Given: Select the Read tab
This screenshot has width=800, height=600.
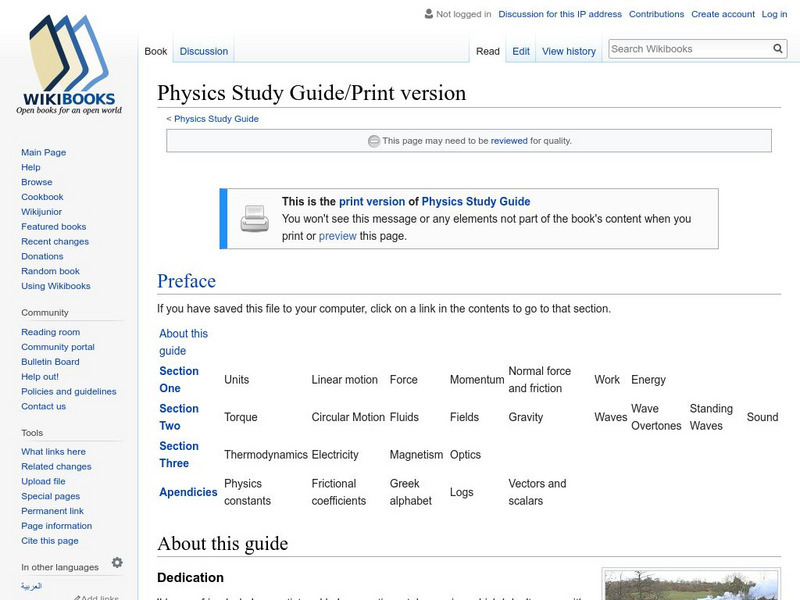Looking at the screenshot, I should point(488,51).
